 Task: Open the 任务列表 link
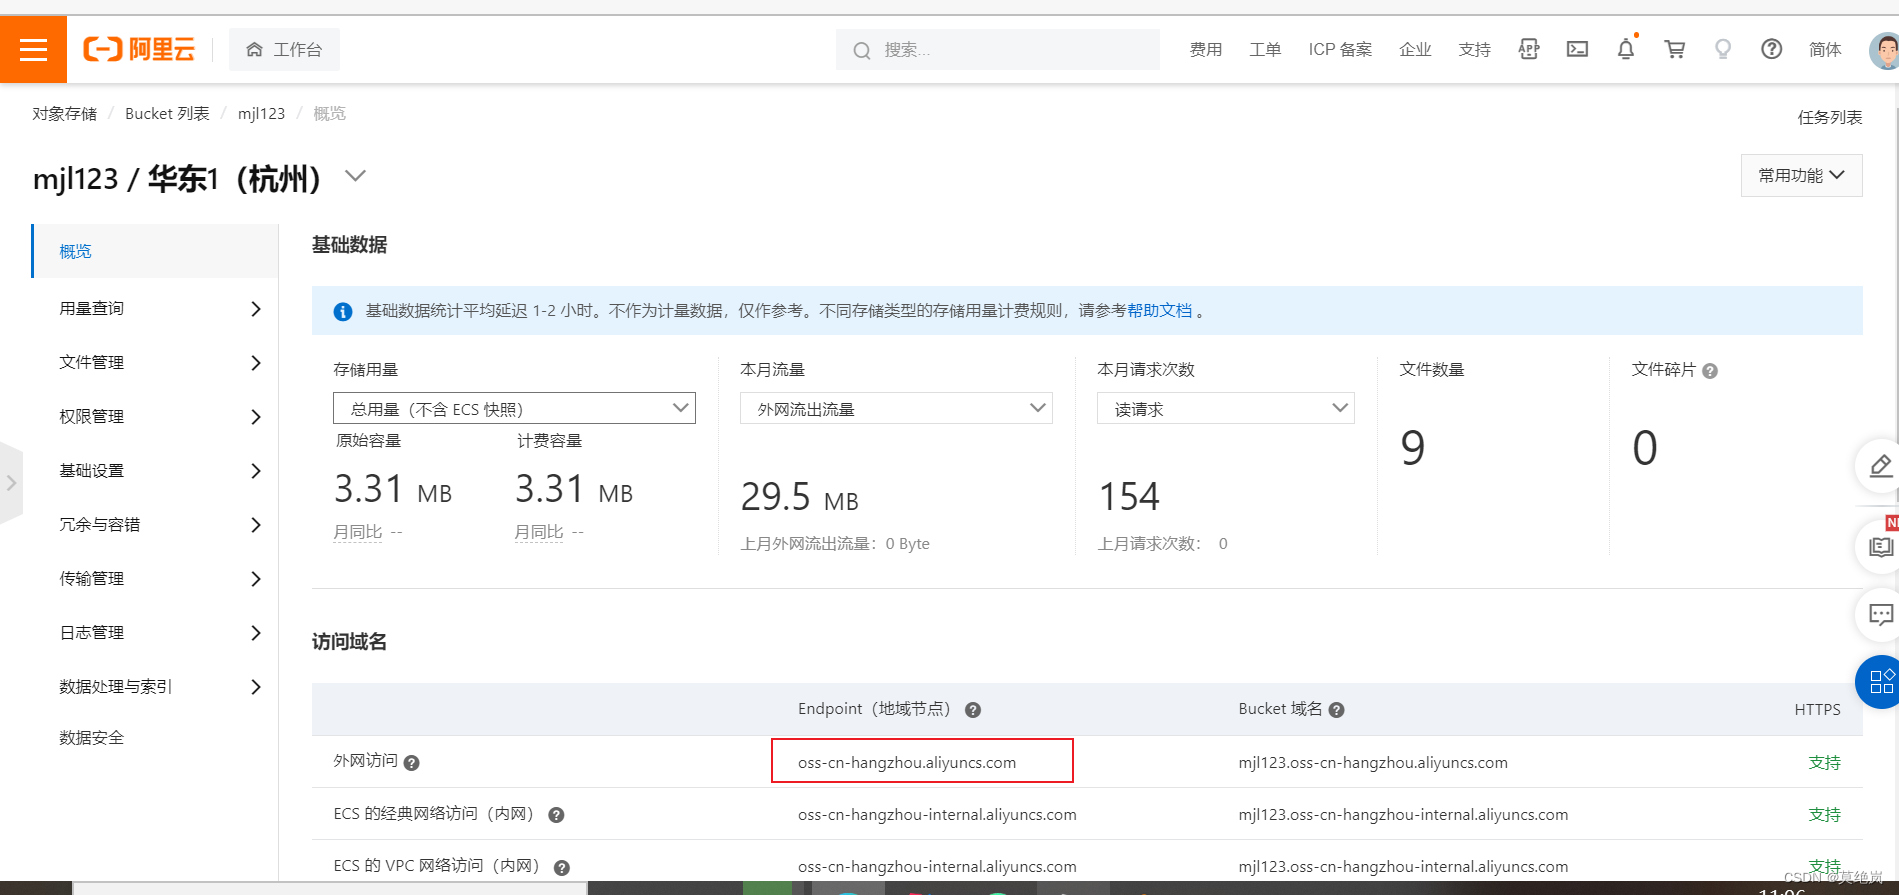[x=1830, y=118]
